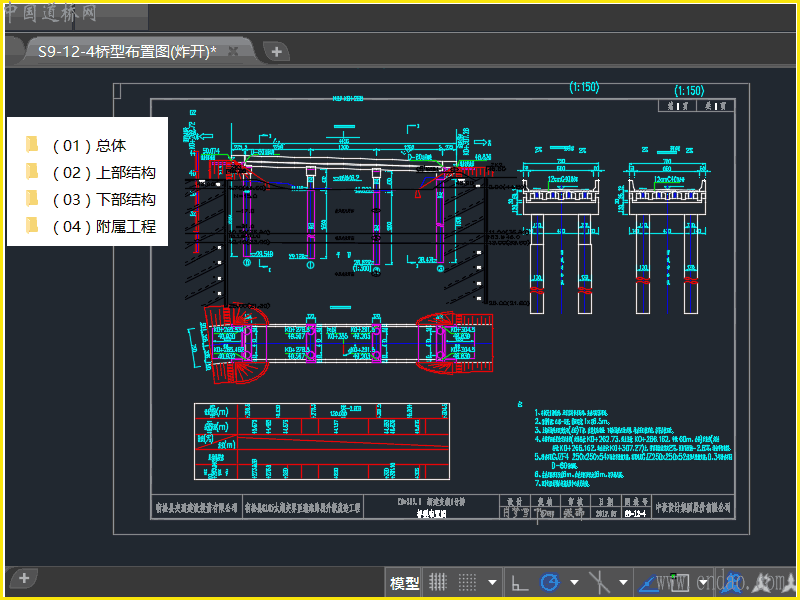Switch to the 模型 model space button
This screenshot has width=800, height=600.
[x=404, y=582]
